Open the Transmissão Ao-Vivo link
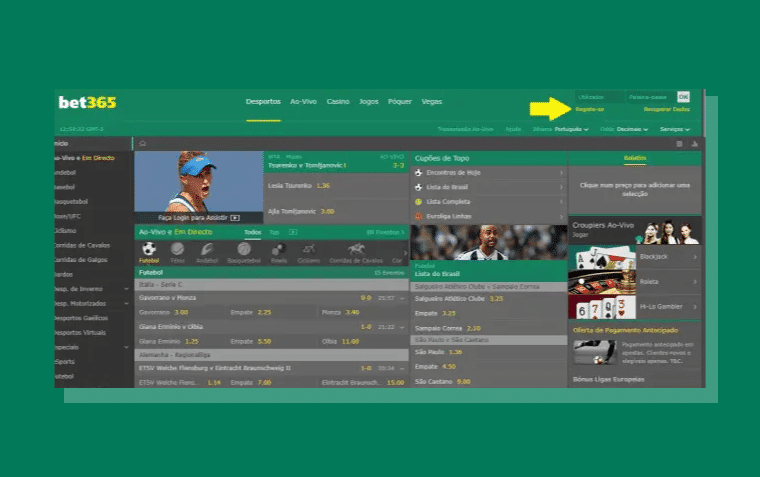760x477 pixels. coord(465,129)
